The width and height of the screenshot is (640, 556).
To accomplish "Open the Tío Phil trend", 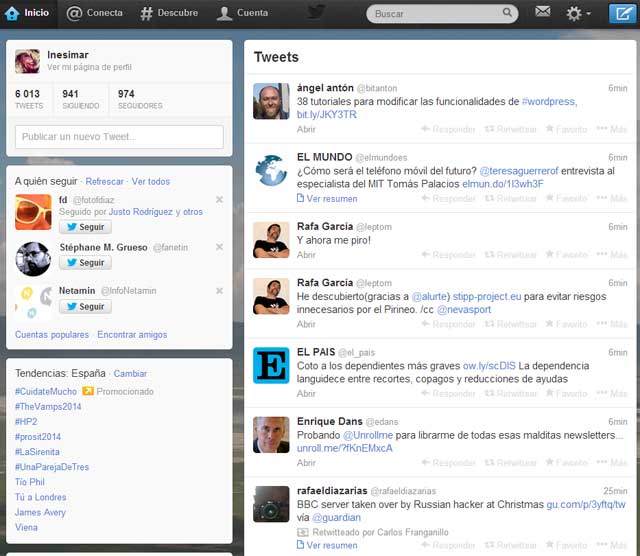I will tap(29, 482).
